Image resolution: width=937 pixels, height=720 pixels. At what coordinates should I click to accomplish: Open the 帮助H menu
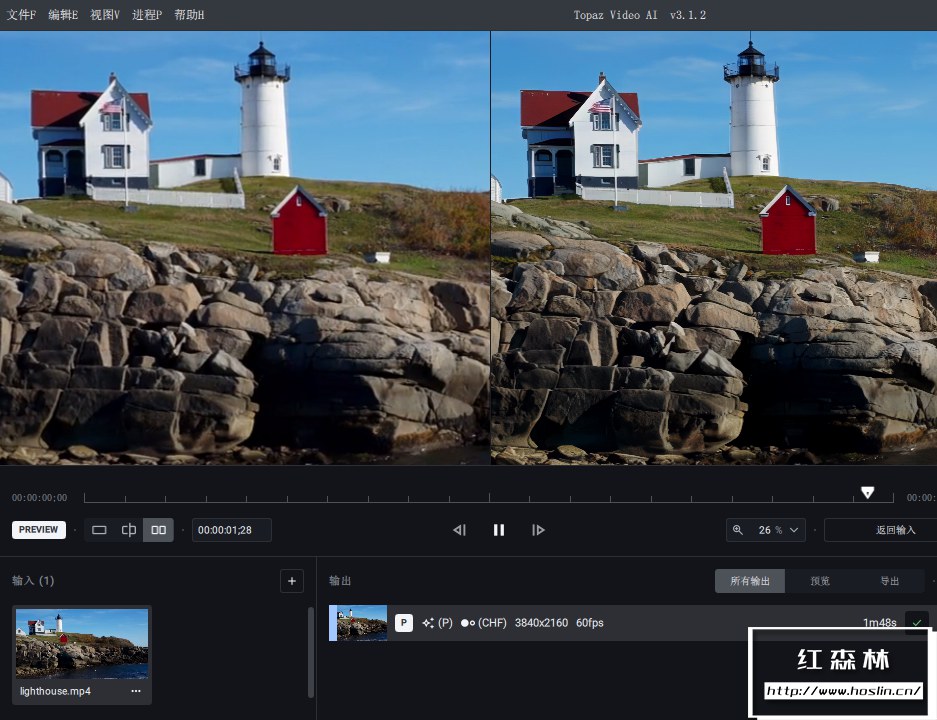coord(189,15)
